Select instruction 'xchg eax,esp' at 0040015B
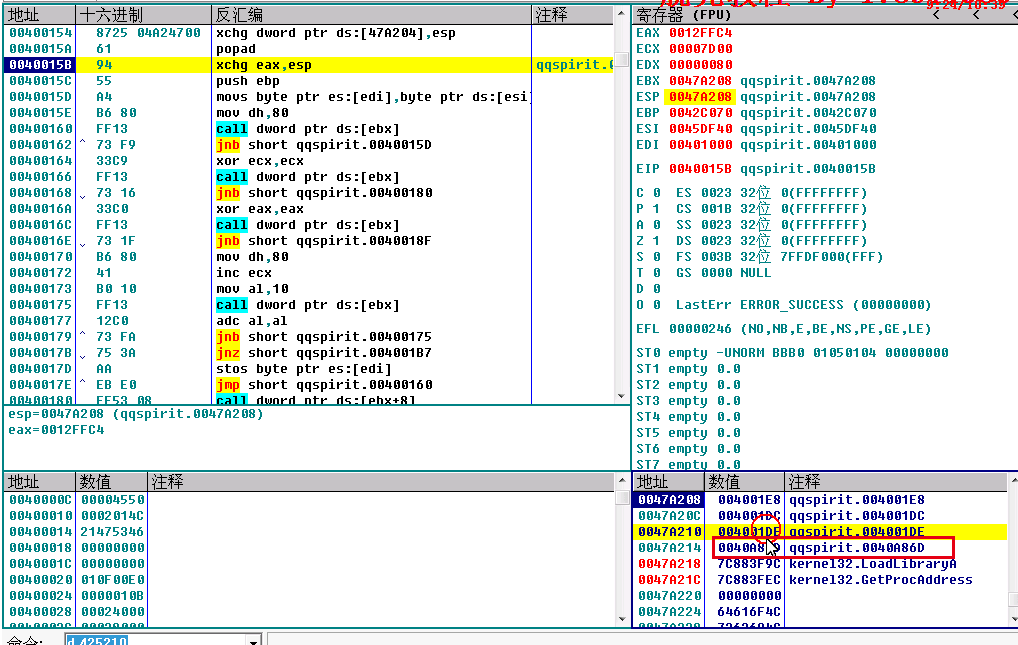This screenshot has width=1018, height=645. [x=264, y=65]
